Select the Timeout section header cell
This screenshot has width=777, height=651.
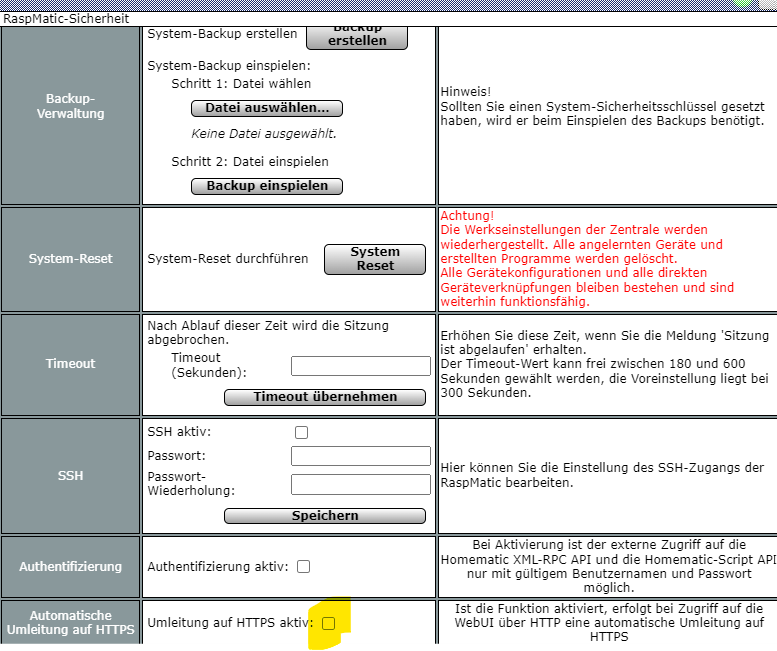[x=70, y=363]
